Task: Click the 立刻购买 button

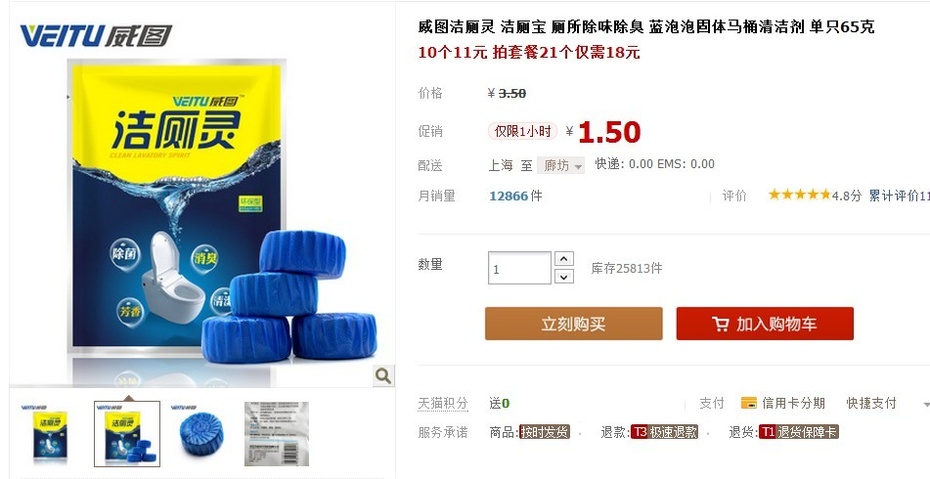Action: [x=574, y=324]
